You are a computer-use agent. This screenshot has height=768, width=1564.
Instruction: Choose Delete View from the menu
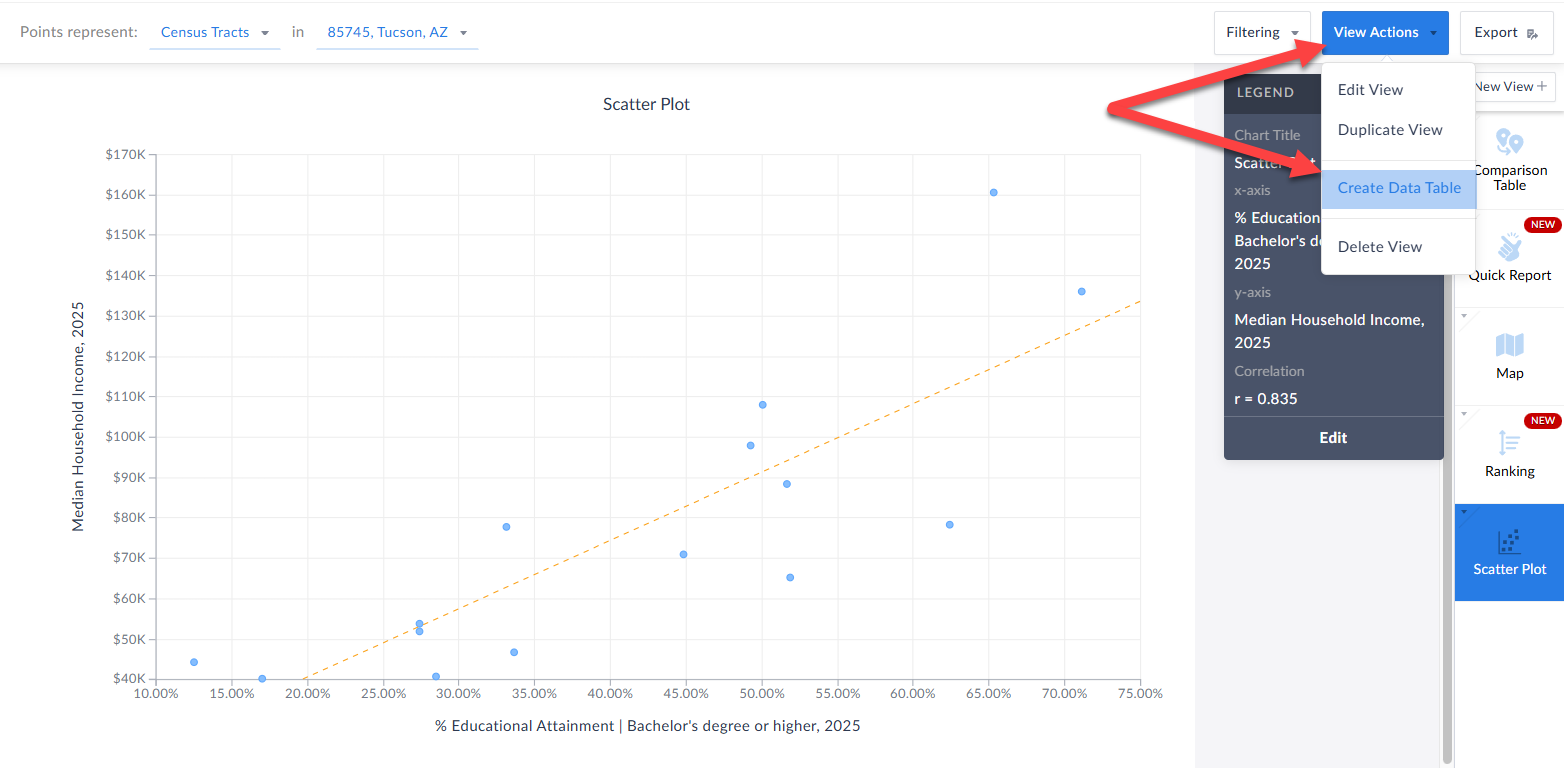tap(1379, 247)
